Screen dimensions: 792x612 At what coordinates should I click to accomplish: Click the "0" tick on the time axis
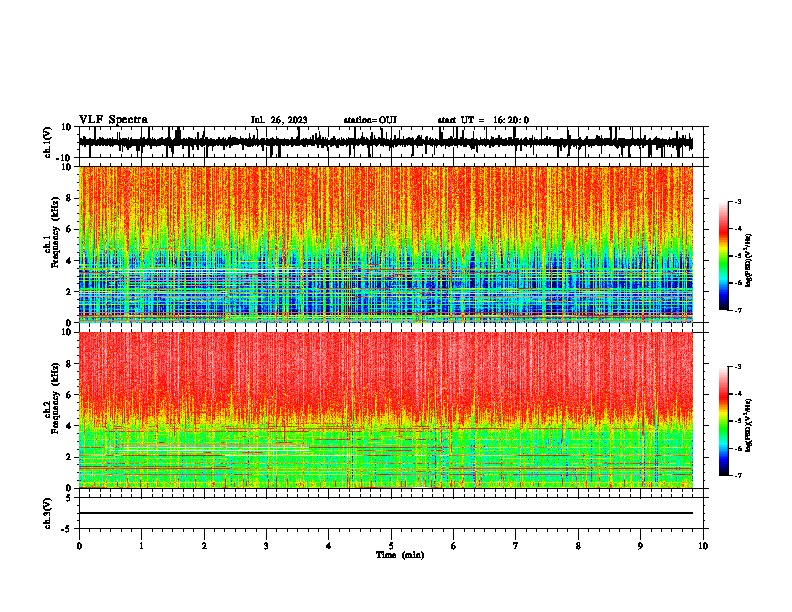tap(79, 546)
